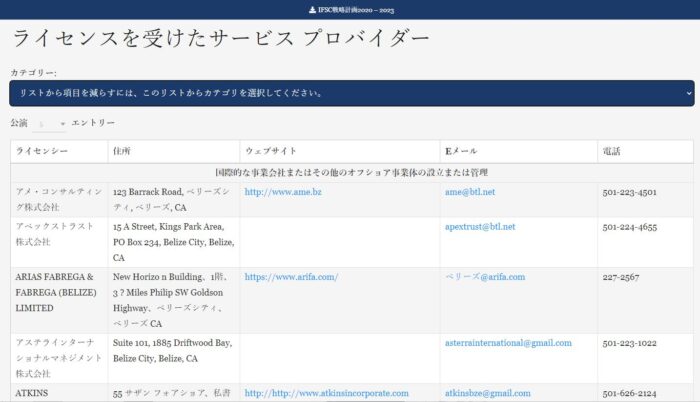Select the アメ・コンサルティング株式会社 licensee cell
The height and width of the screenshot is (402, 700).
pyautogui.click(x=59, y=200)
